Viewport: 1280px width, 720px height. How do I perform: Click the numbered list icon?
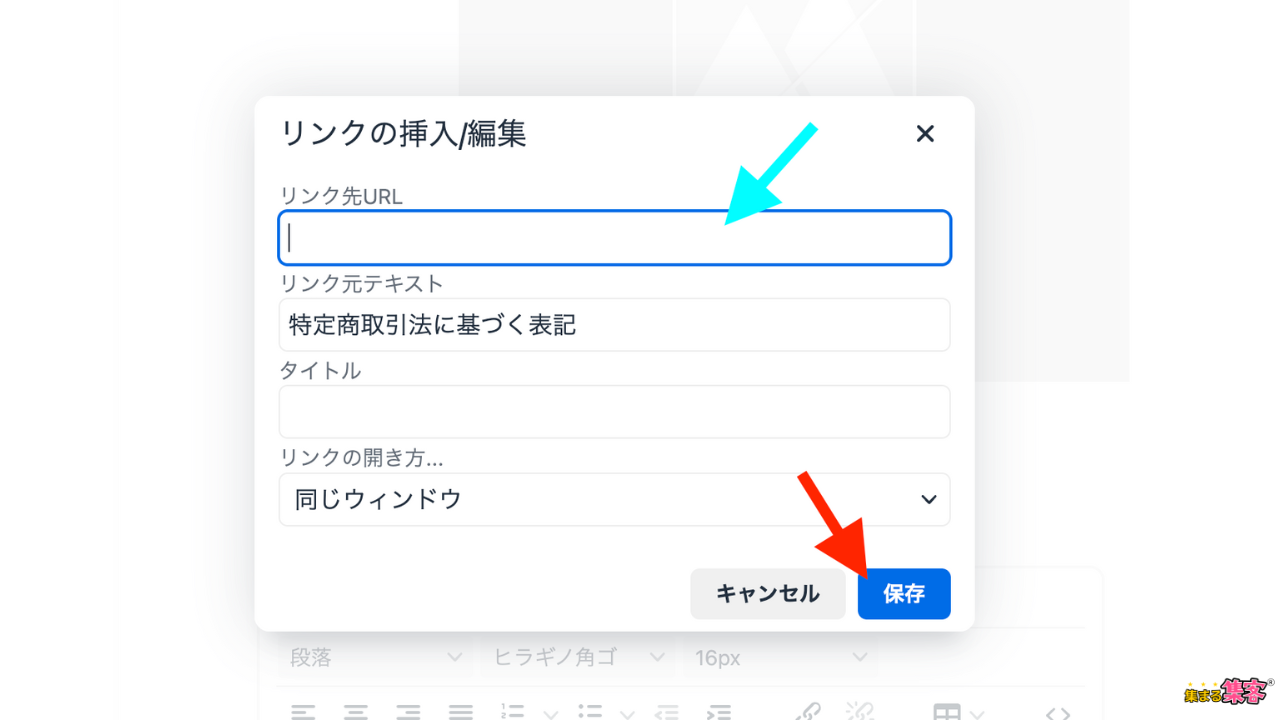[x=513, y=712]
